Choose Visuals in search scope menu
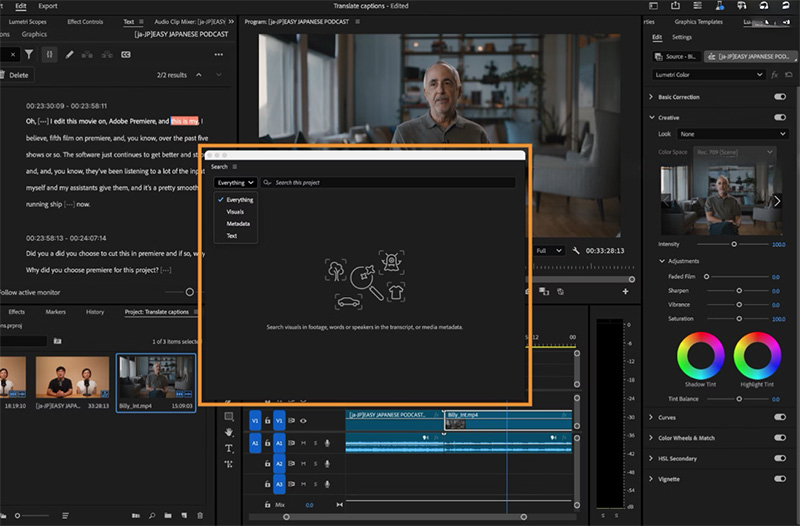This screenshot has width=800, height=526. click(x=235, y=212)
